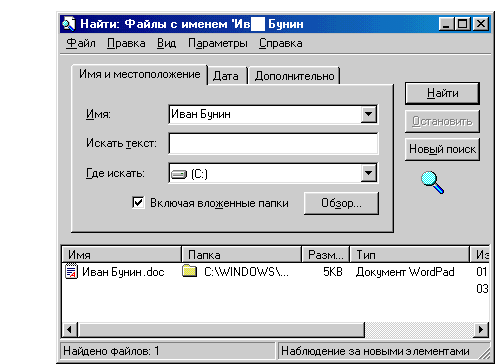Click the horizontal scrollbar thumb in results
Screen dimensions: 495x364
coord(221,330)
